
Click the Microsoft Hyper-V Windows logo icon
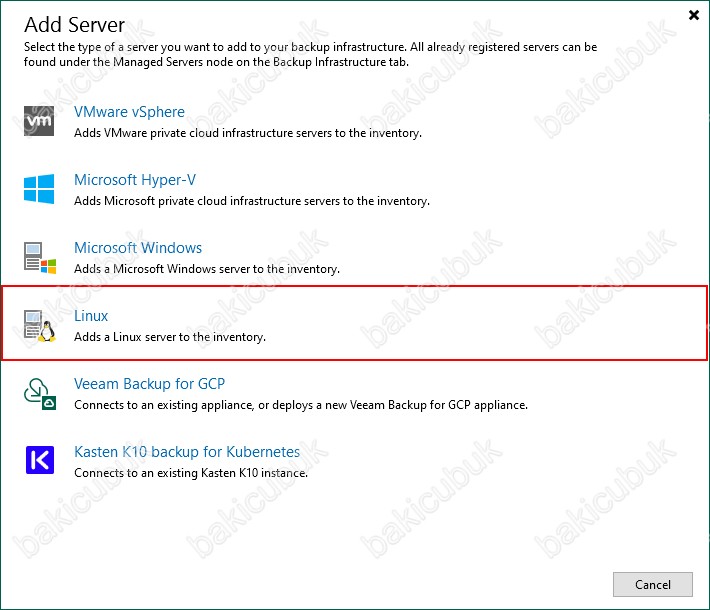click(x=39, y=189)
